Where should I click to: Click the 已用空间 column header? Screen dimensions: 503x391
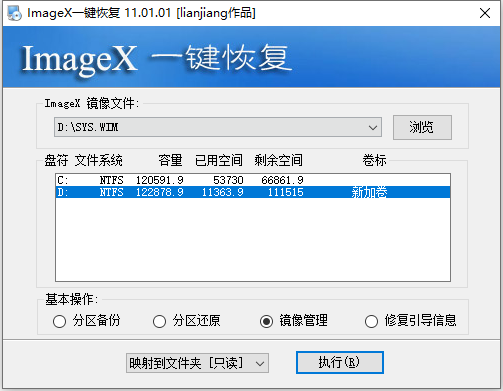point(219,160)
